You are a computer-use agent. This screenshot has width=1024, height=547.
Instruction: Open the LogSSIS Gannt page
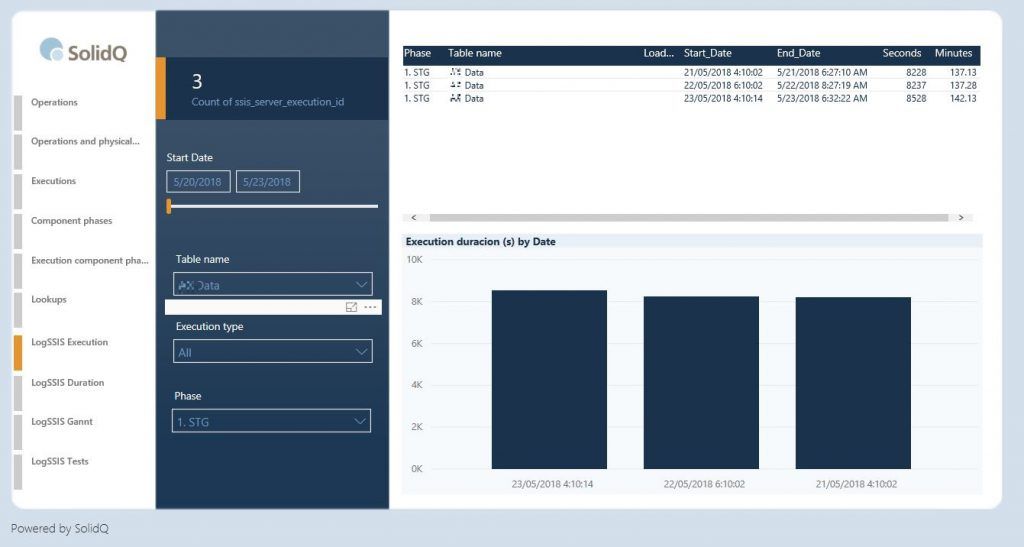pyautogui.click(x=62, y=422)
